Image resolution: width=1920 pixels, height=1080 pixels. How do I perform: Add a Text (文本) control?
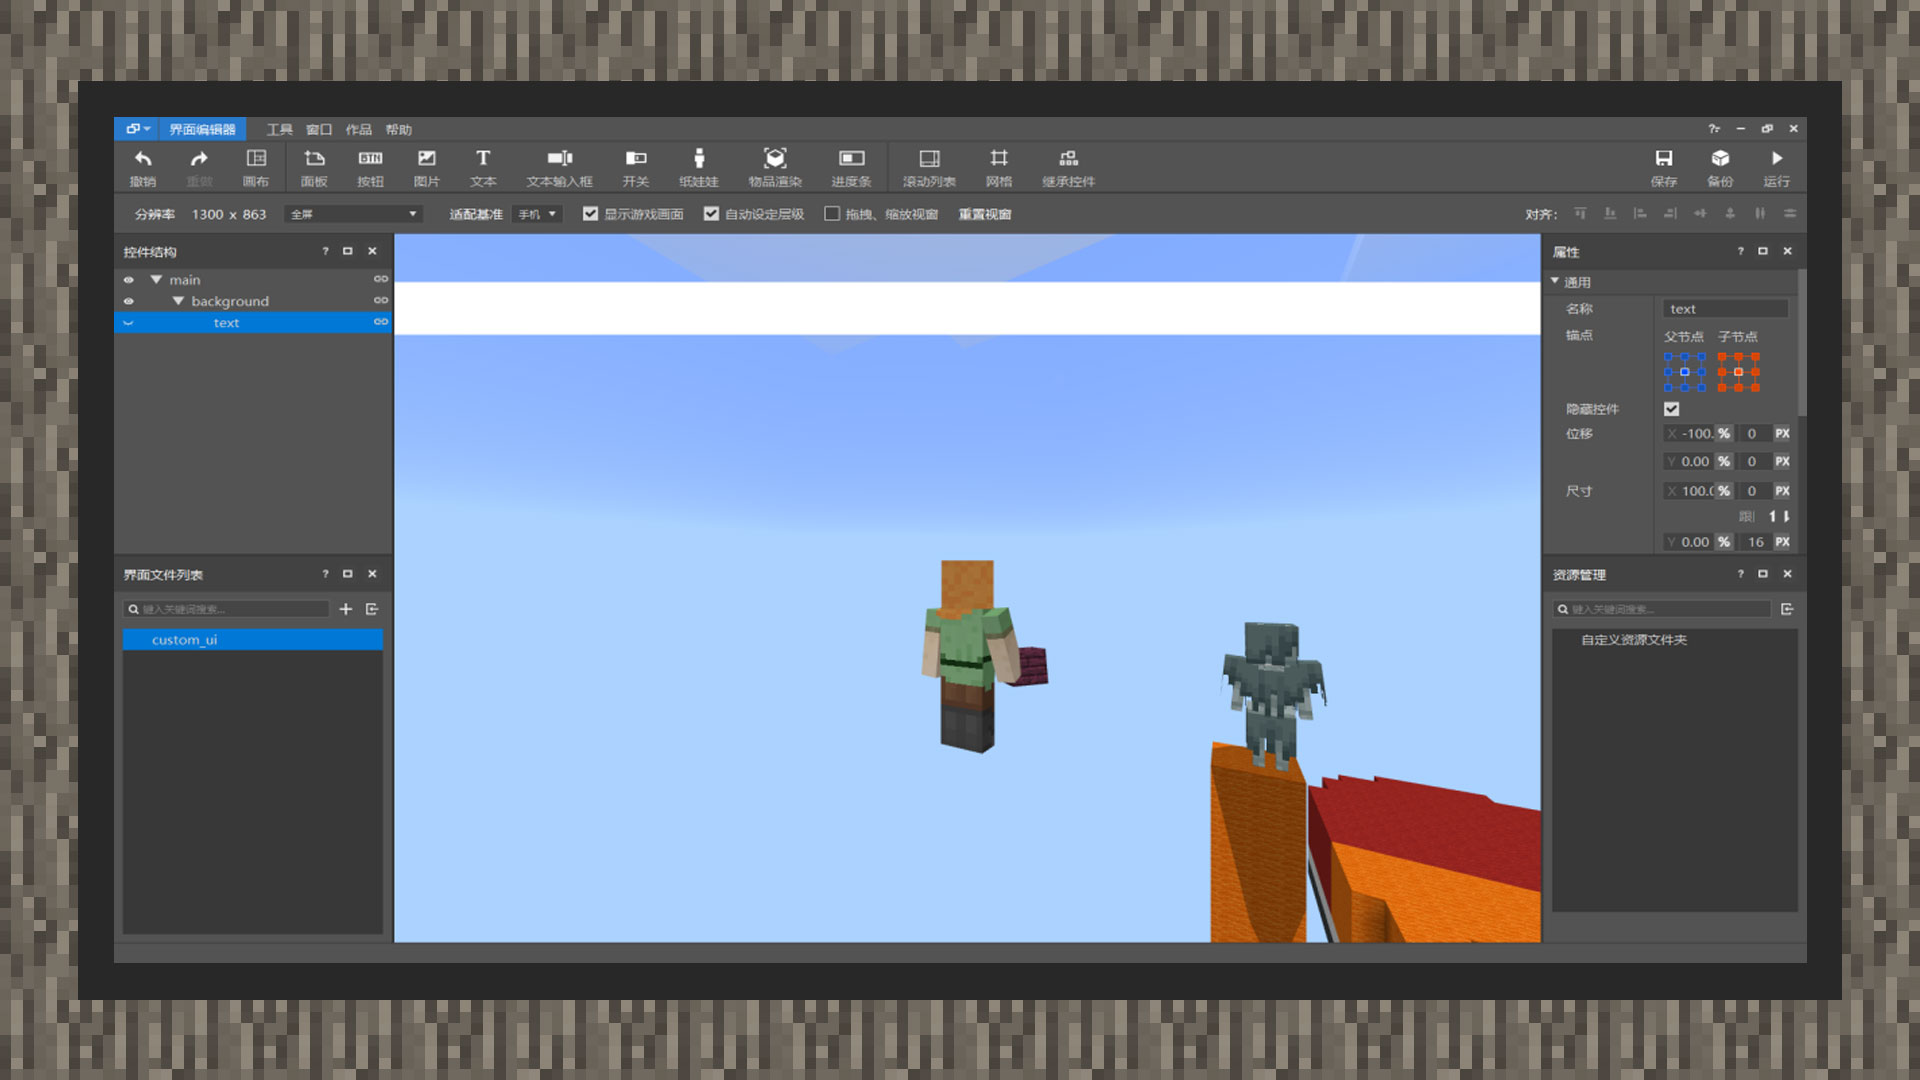click(x=483, y=167)
